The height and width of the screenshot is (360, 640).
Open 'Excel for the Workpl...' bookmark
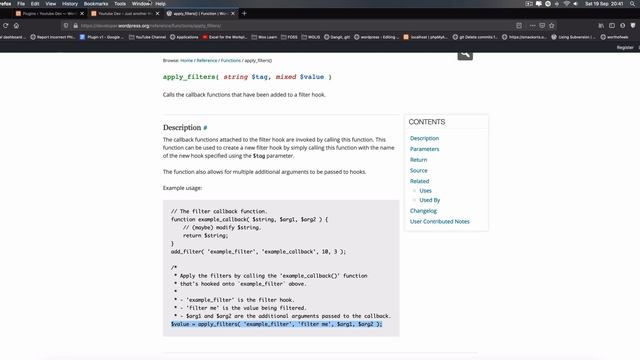(225, 37)
